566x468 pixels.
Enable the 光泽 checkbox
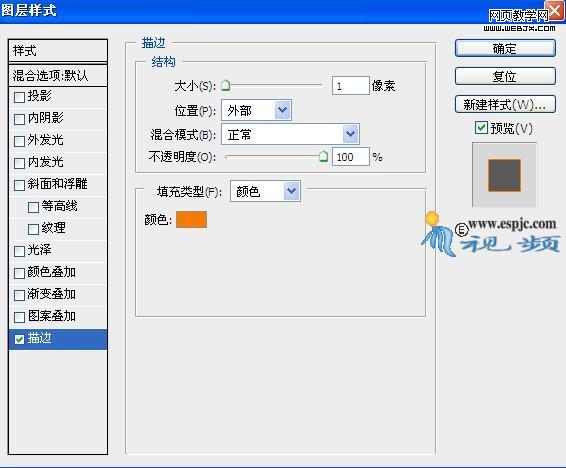pyautogui.click(x=19, y=251)
